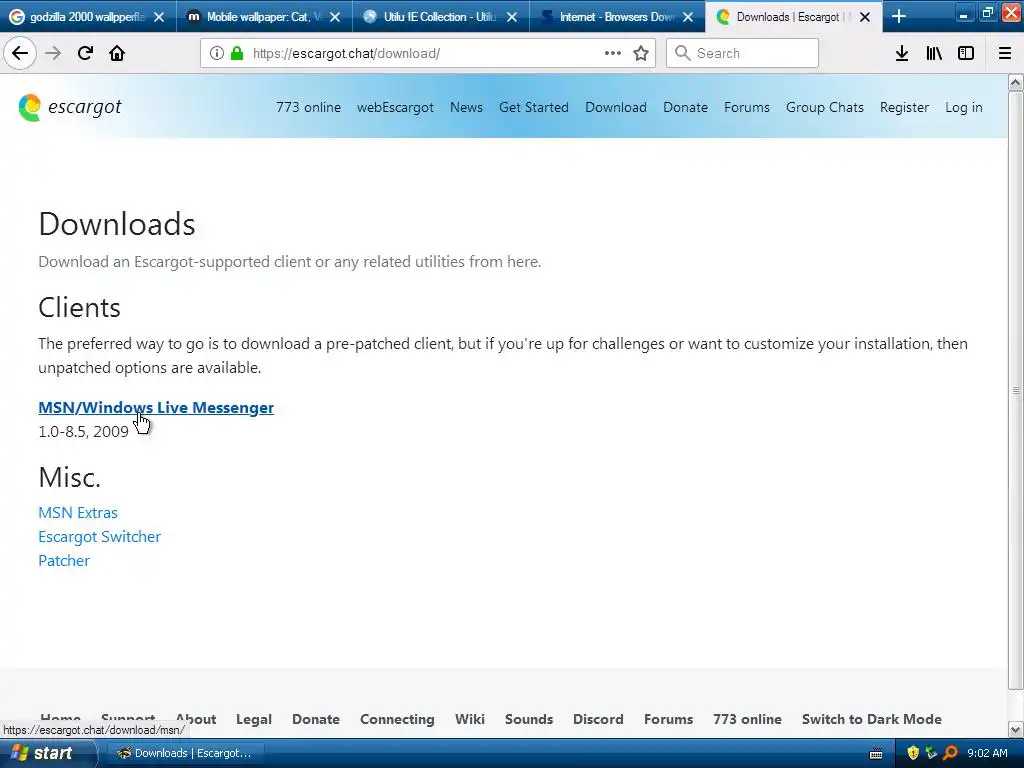Open the keyboard icon in the taskbar
Viewport: 1024px width, 768px height.
pyautogui.click(x=876, y=754)
